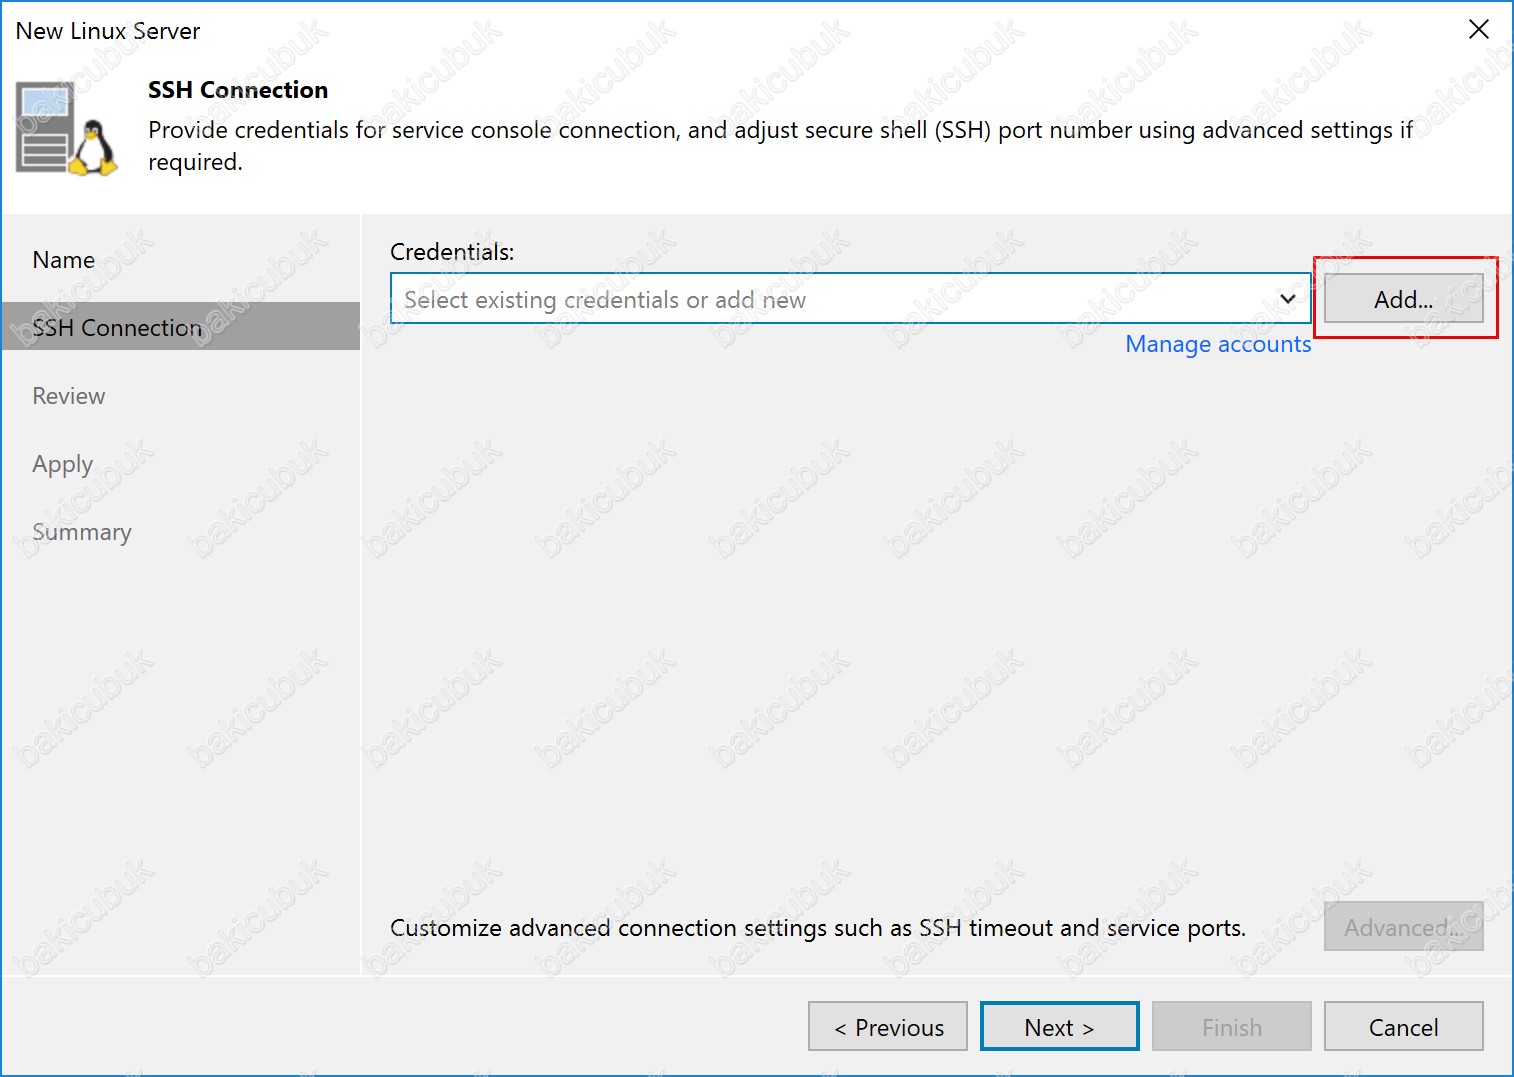Viewport: 1514px width, 1077px height.
Task: Click the New Linux Server title text
Action: click(108, 31)
